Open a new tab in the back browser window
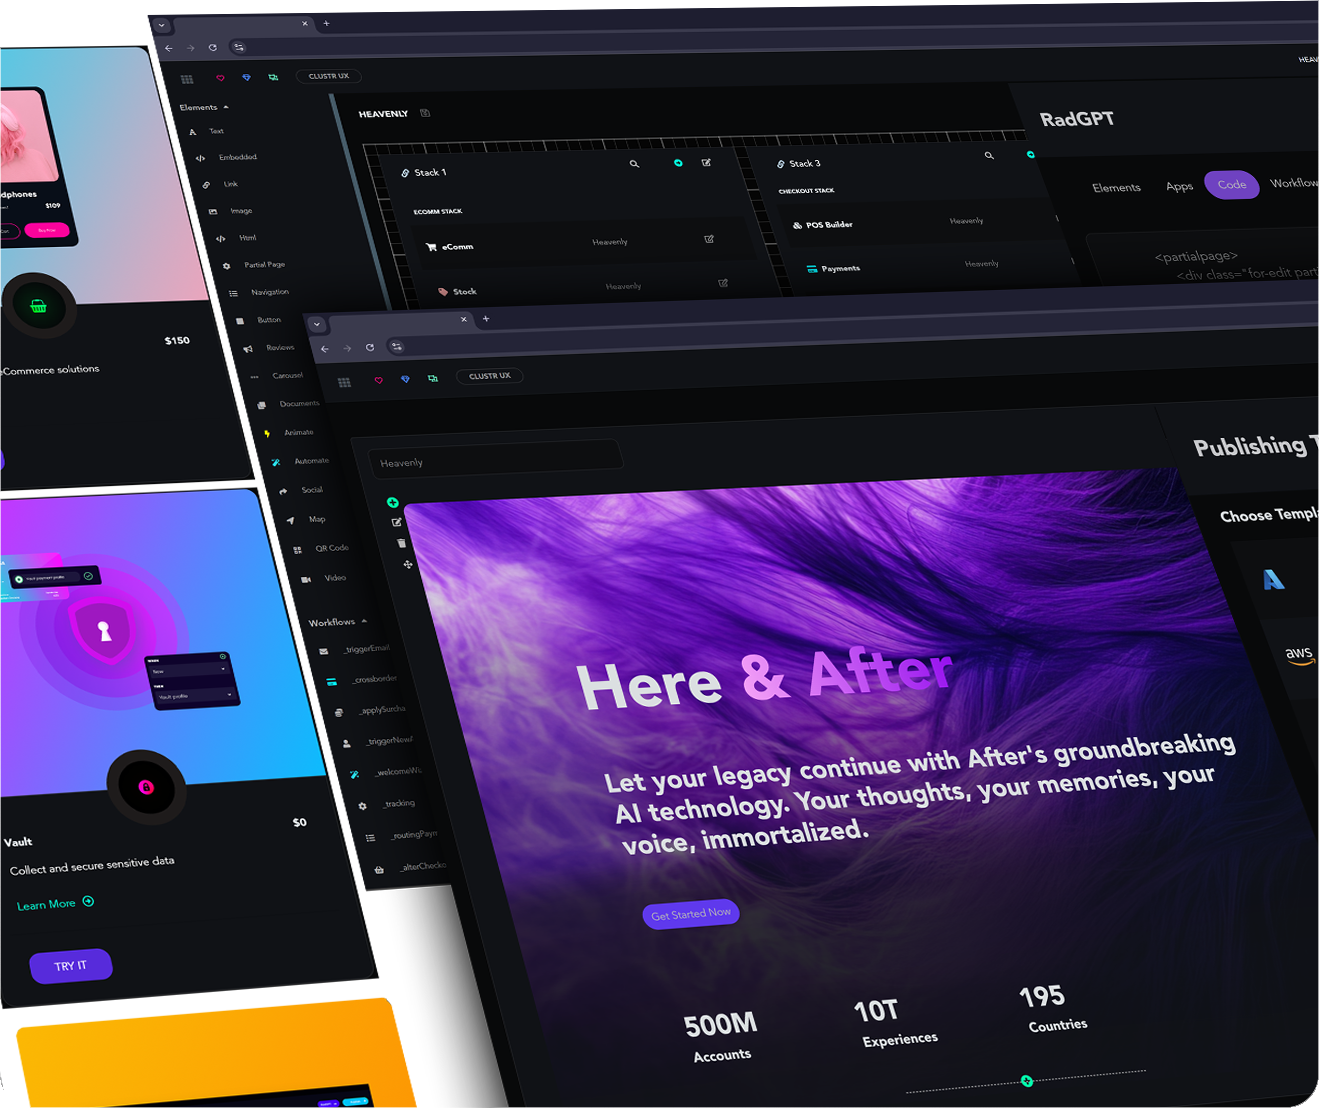Viewport: 1319px width, 1108px height. coord(326,23)
